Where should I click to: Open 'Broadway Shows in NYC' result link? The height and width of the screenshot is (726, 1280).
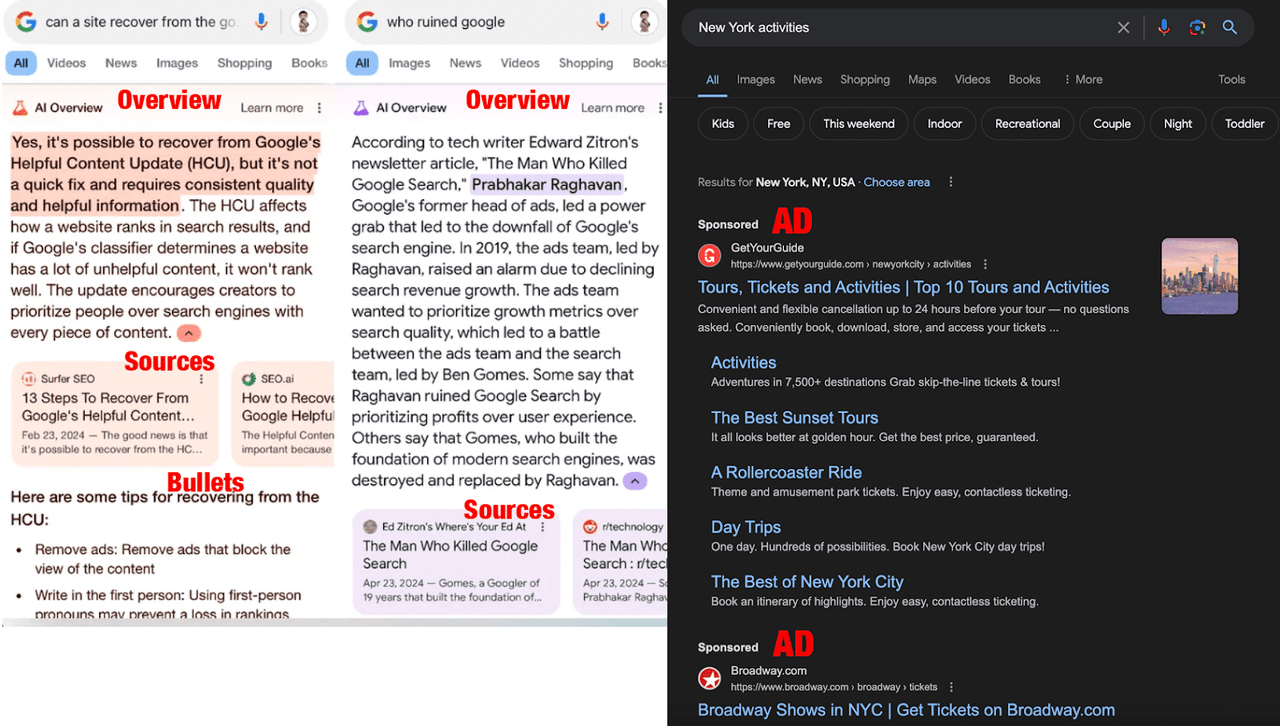pyautogui.click(x=906, y=710)
